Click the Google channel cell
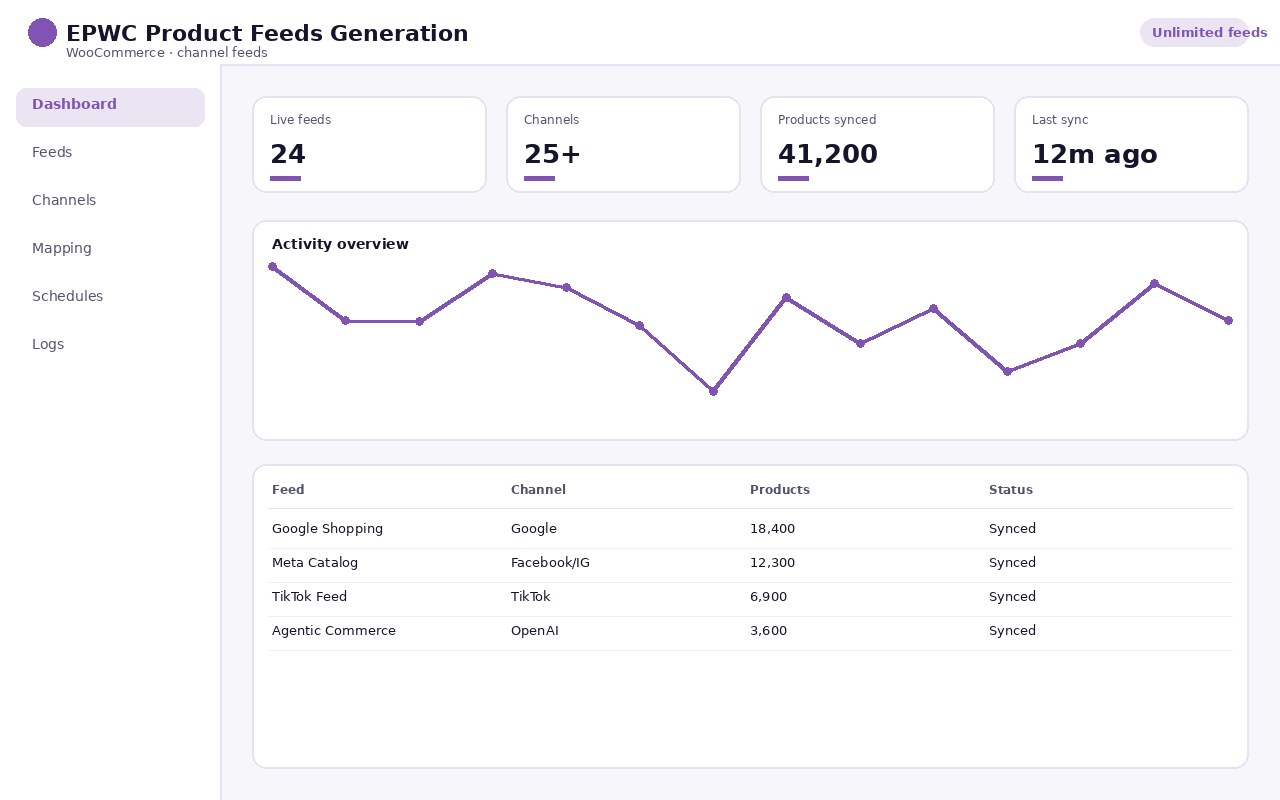The width and height of the screenshot is (1280, 800). coord(534,529)
